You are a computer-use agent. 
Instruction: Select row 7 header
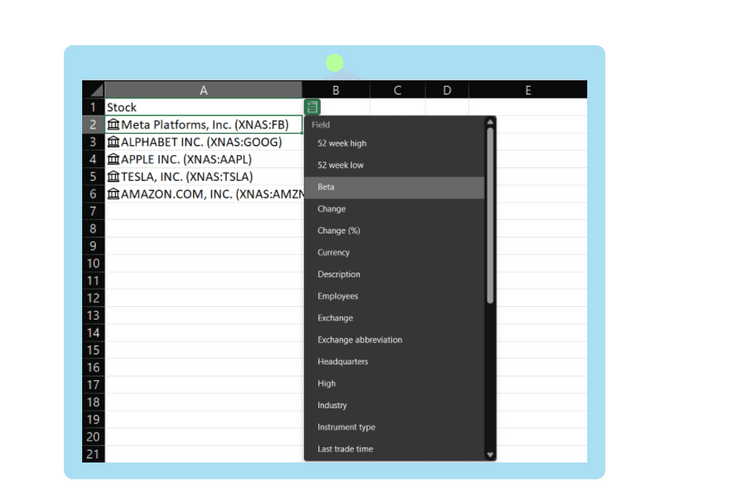point(93,211)
